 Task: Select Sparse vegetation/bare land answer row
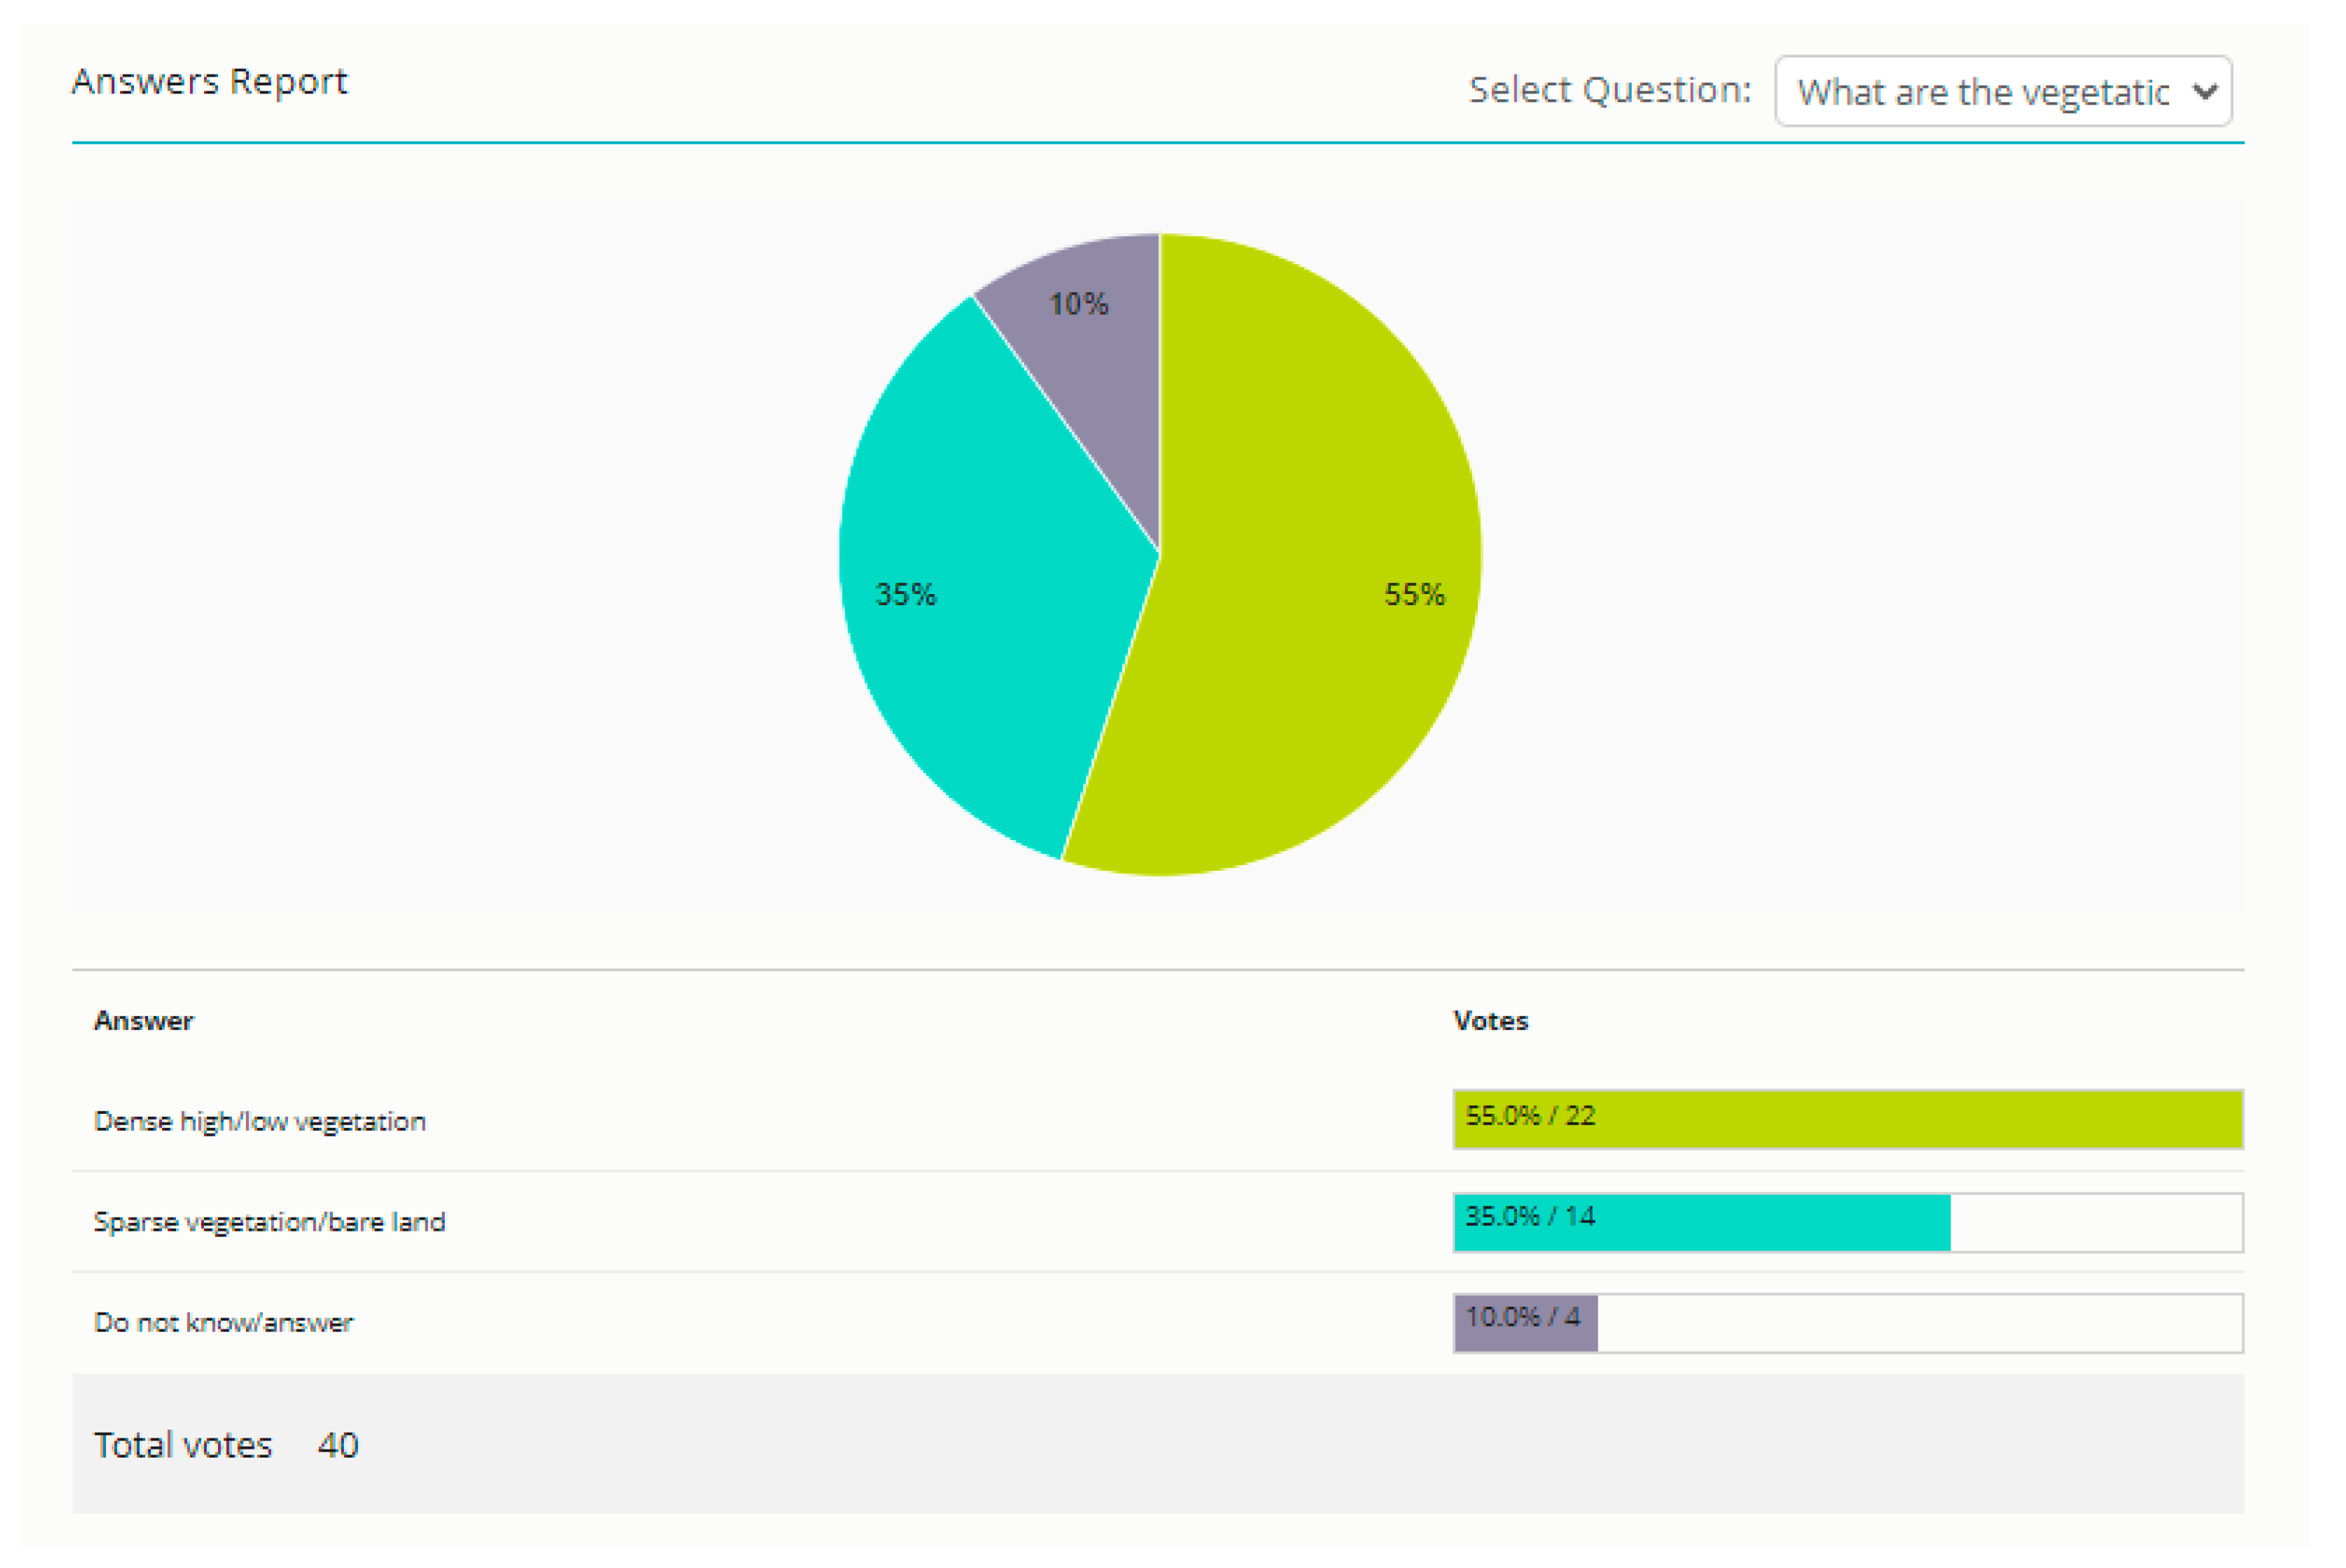coord(269,1222)
